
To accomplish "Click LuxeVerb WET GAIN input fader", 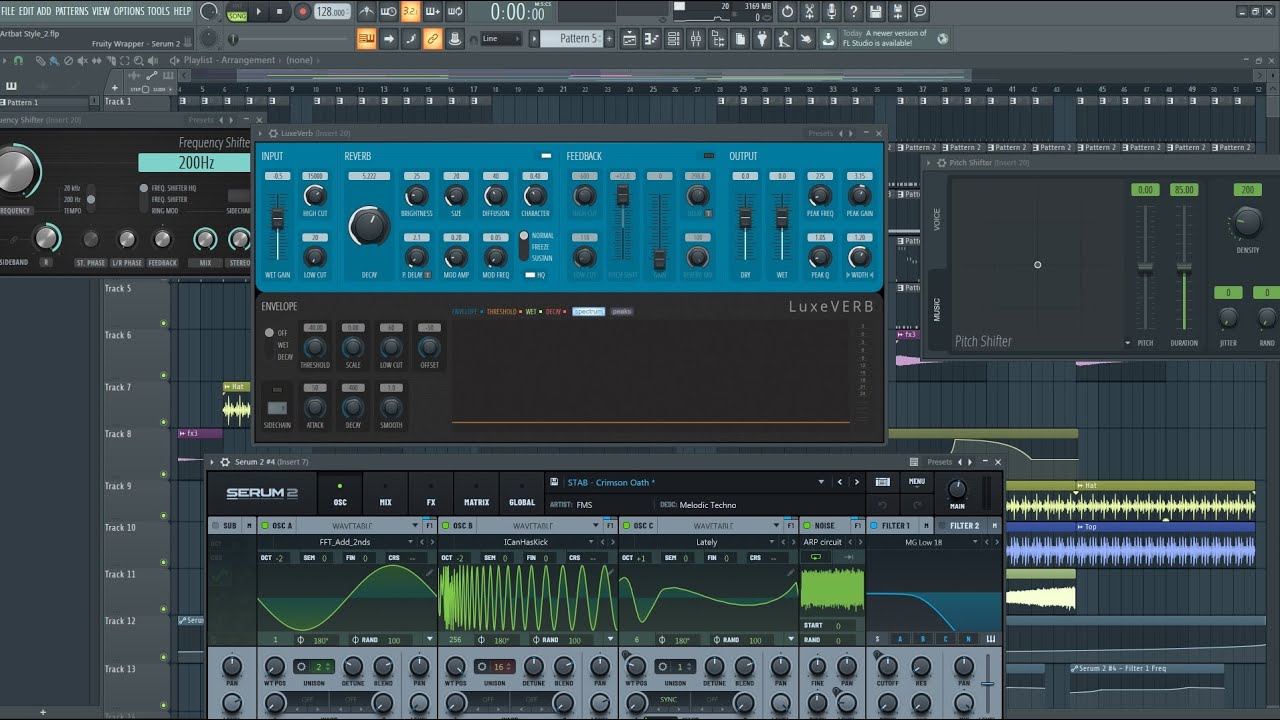I will pyautogui.click(x=278, y=218).
